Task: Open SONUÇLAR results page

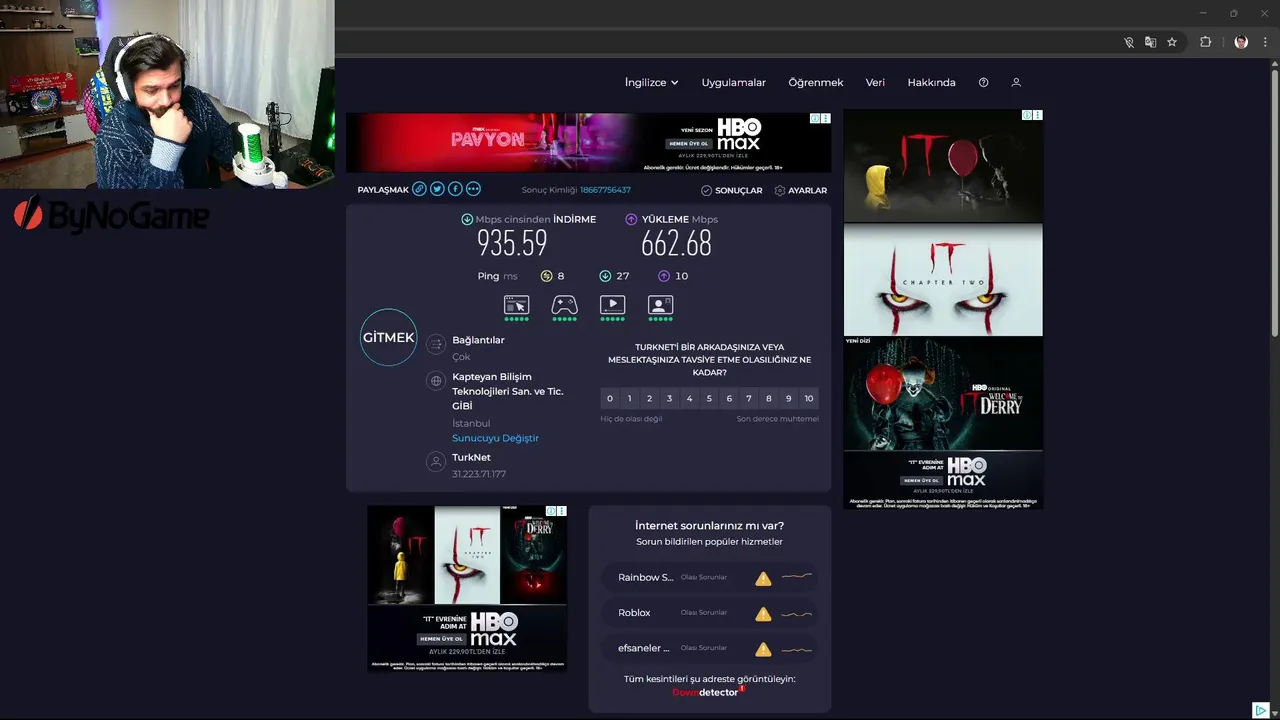Action: pos(732,190)
